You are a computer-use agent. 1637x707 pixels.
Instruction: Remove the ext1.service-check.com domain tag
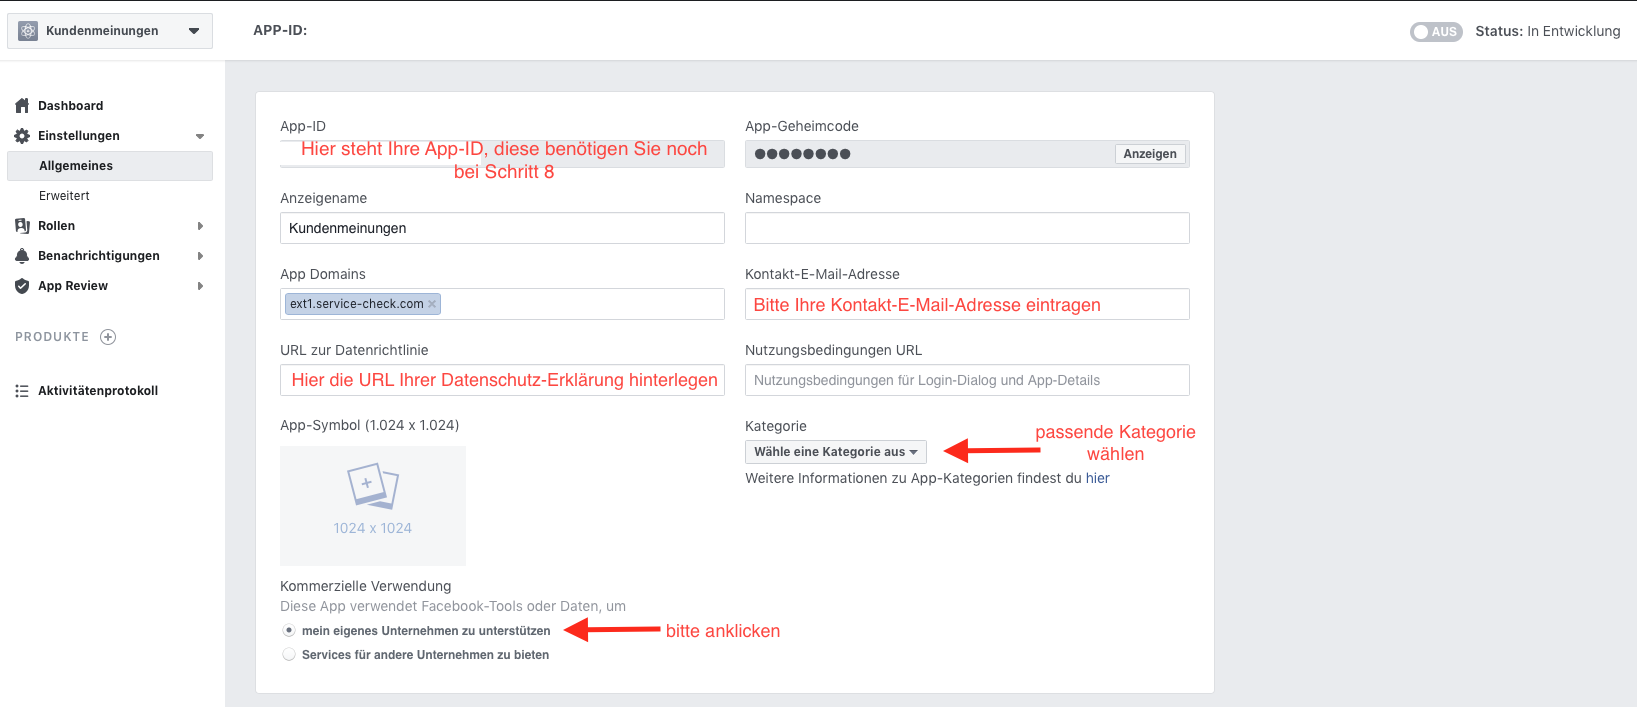(432, 304)
